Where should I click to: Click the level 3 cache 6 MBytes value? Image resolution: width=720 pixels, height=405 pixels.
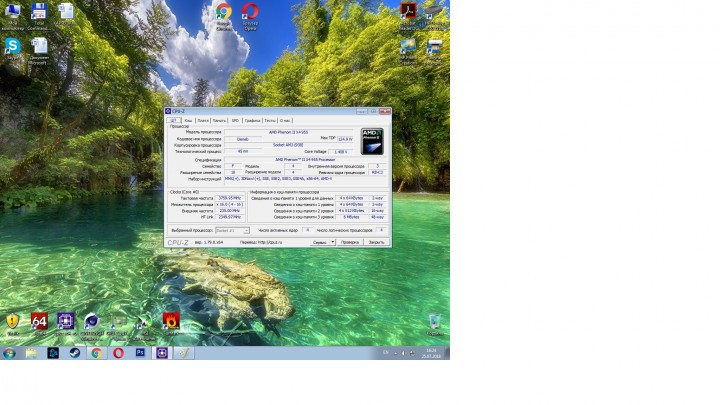coord(351,217)
